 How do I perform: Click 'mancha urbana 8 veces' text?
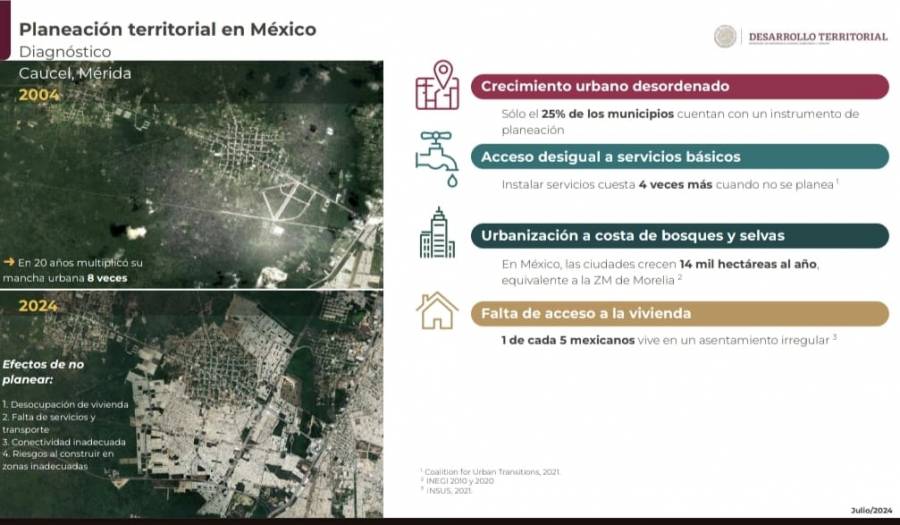65,278
